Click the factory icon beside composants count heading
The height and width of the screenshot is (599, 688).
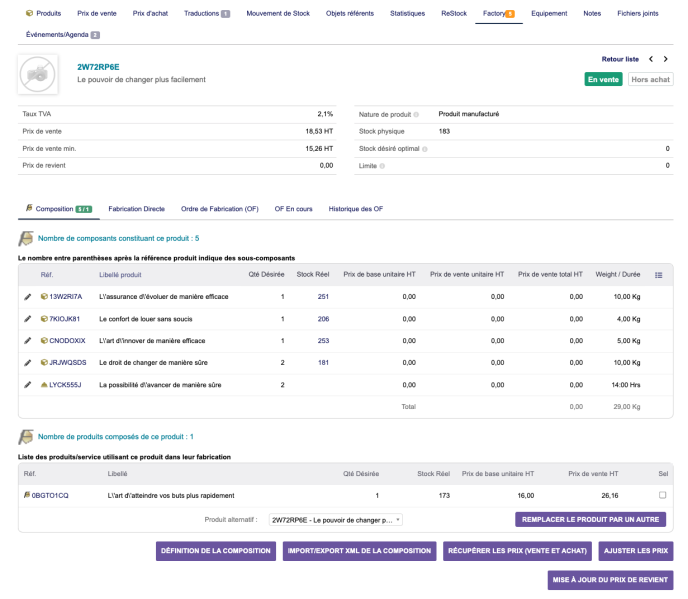point(26,238)
